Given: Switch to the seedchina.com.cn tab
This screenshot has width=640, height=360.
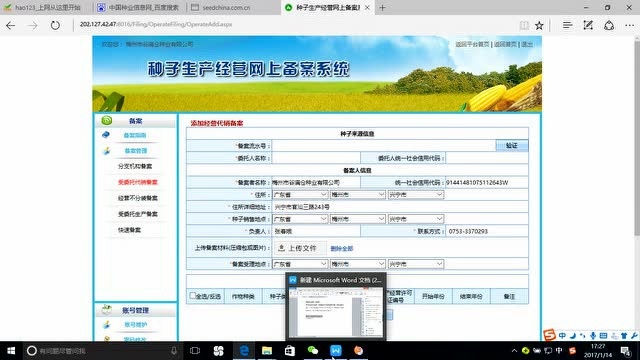Looking at the screenshot, I should point(233,7).
